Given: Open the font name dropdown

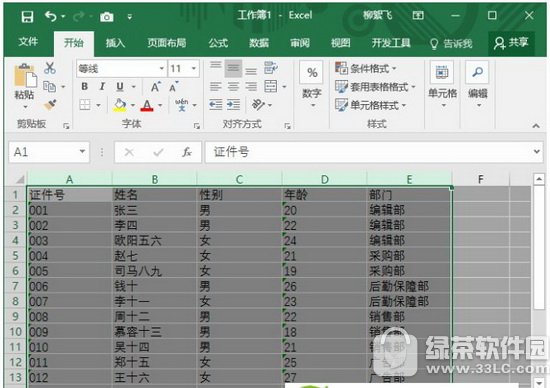Looking at the screenshot, I should tap(161, 68).
